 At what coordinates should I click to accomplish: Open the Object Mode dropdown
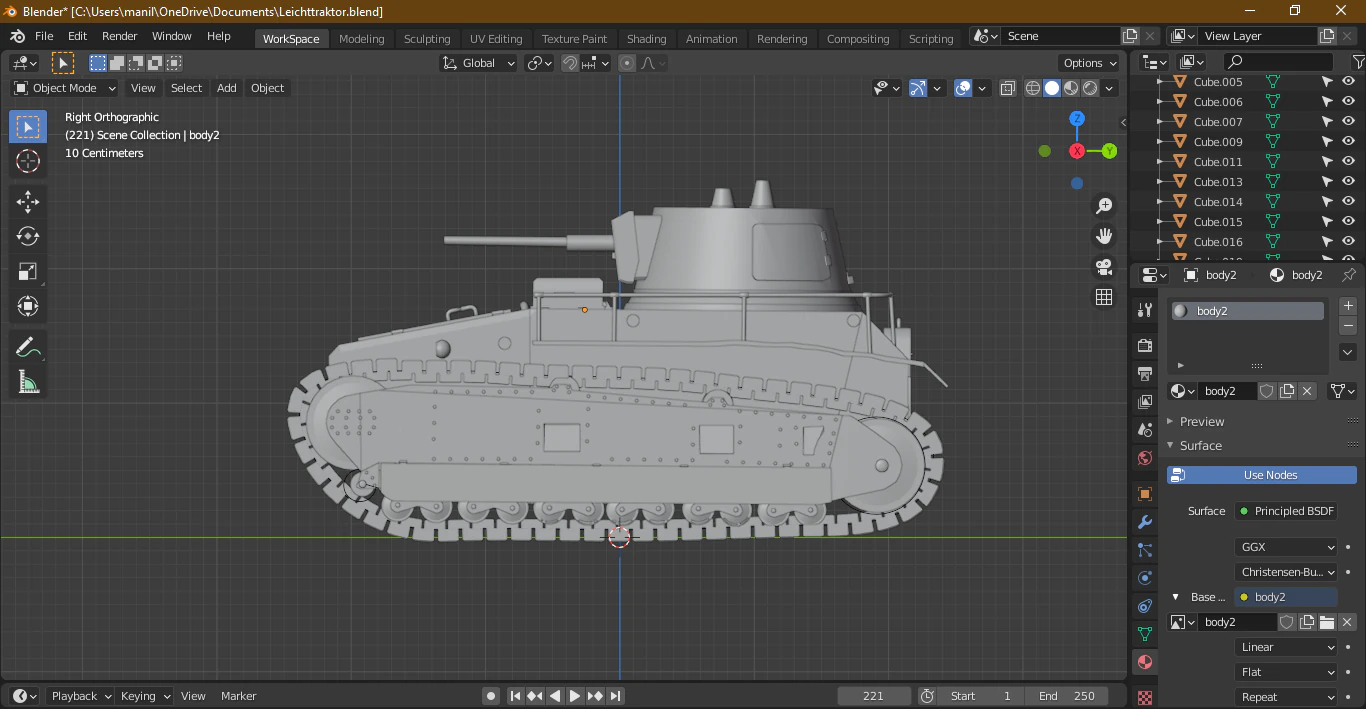(65, 88)
